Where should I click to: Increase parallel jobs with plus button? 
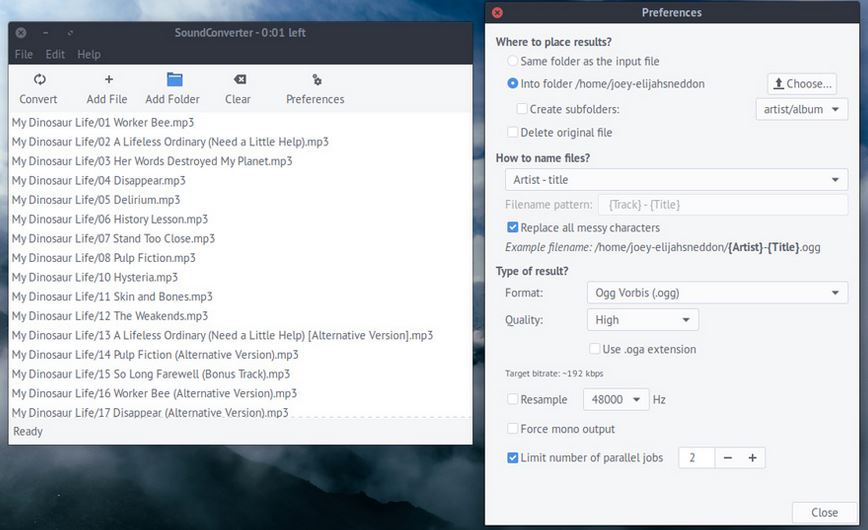pos(753,458)
